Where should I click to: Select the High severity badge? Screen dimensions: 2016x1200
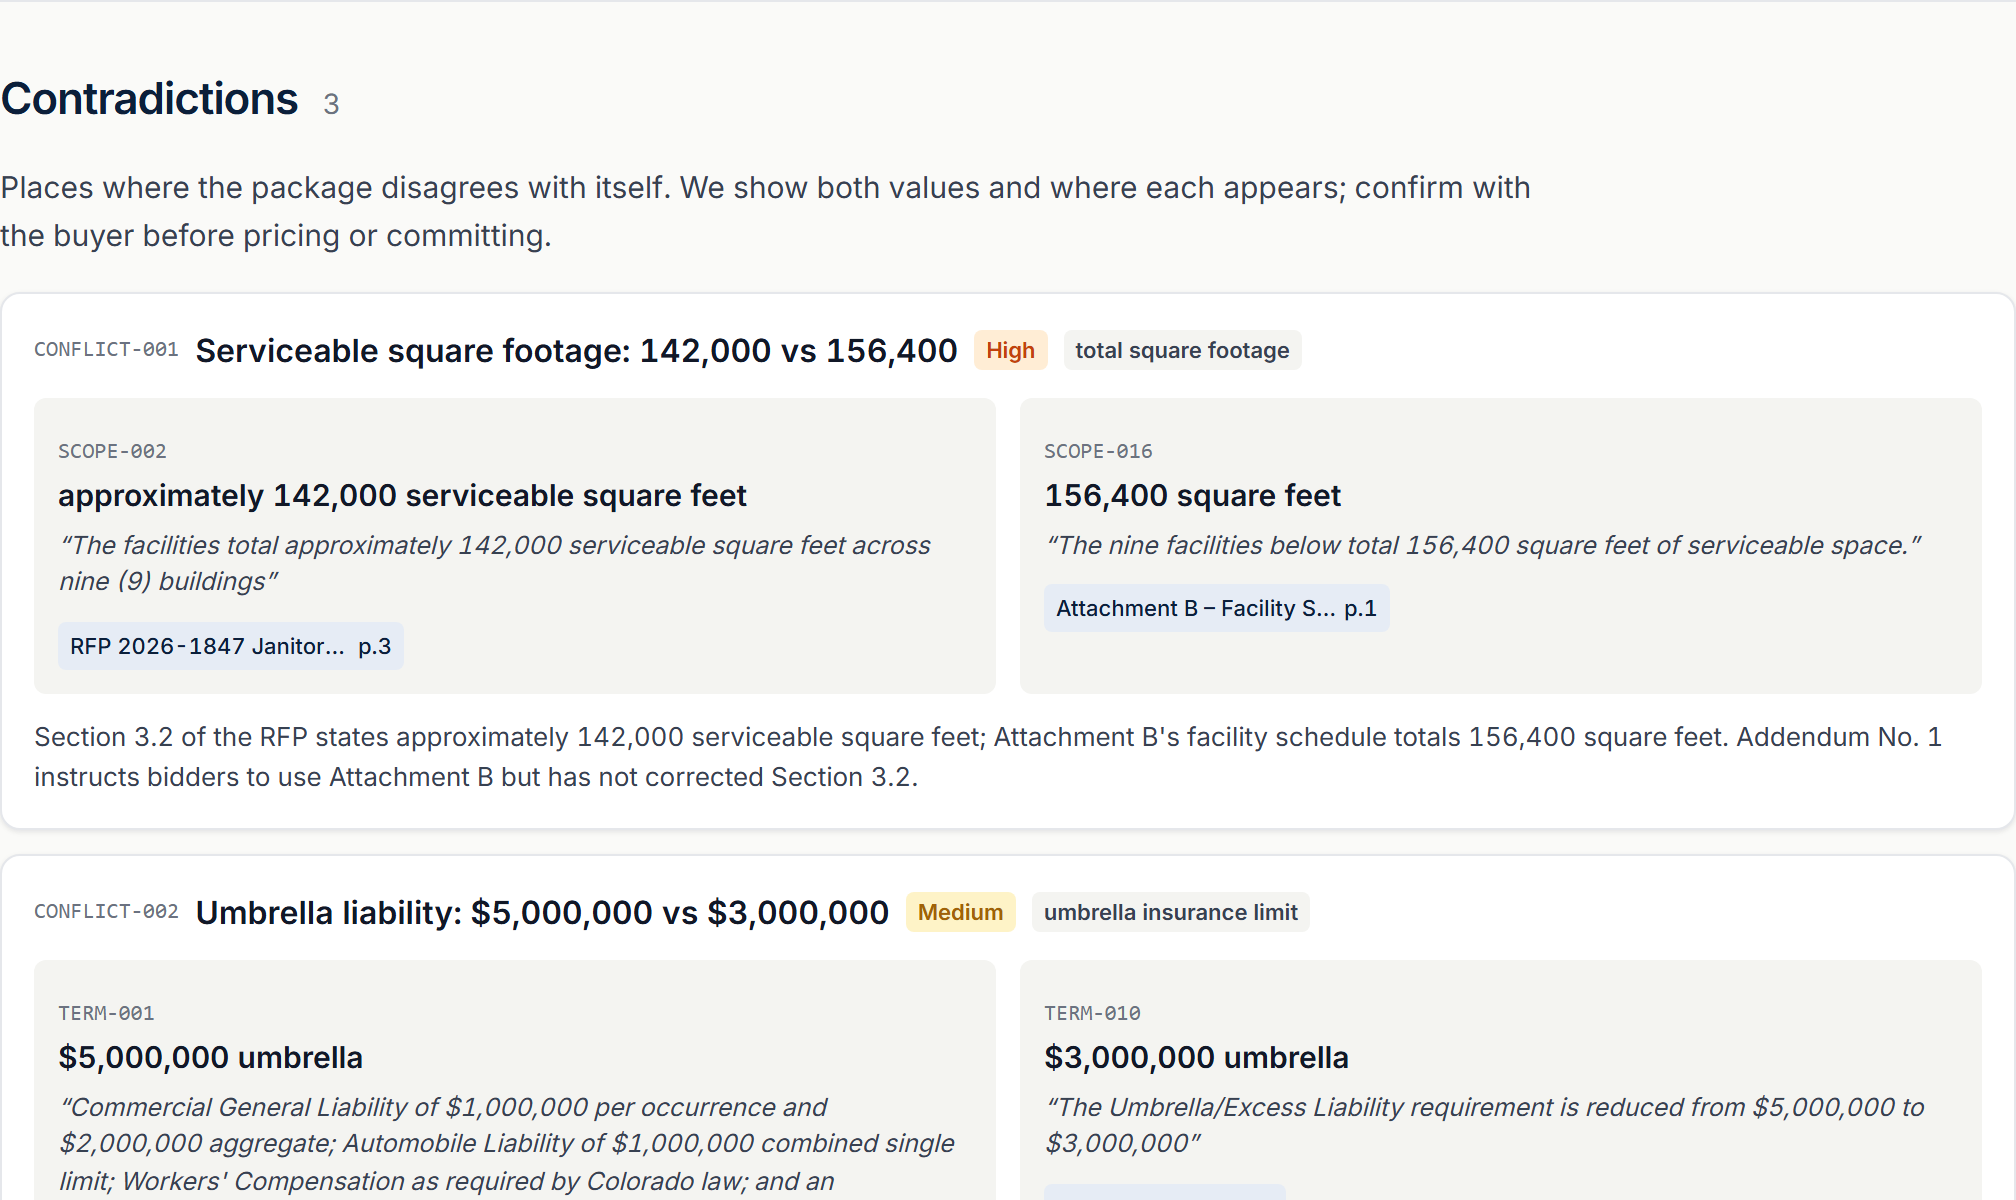1010,350
